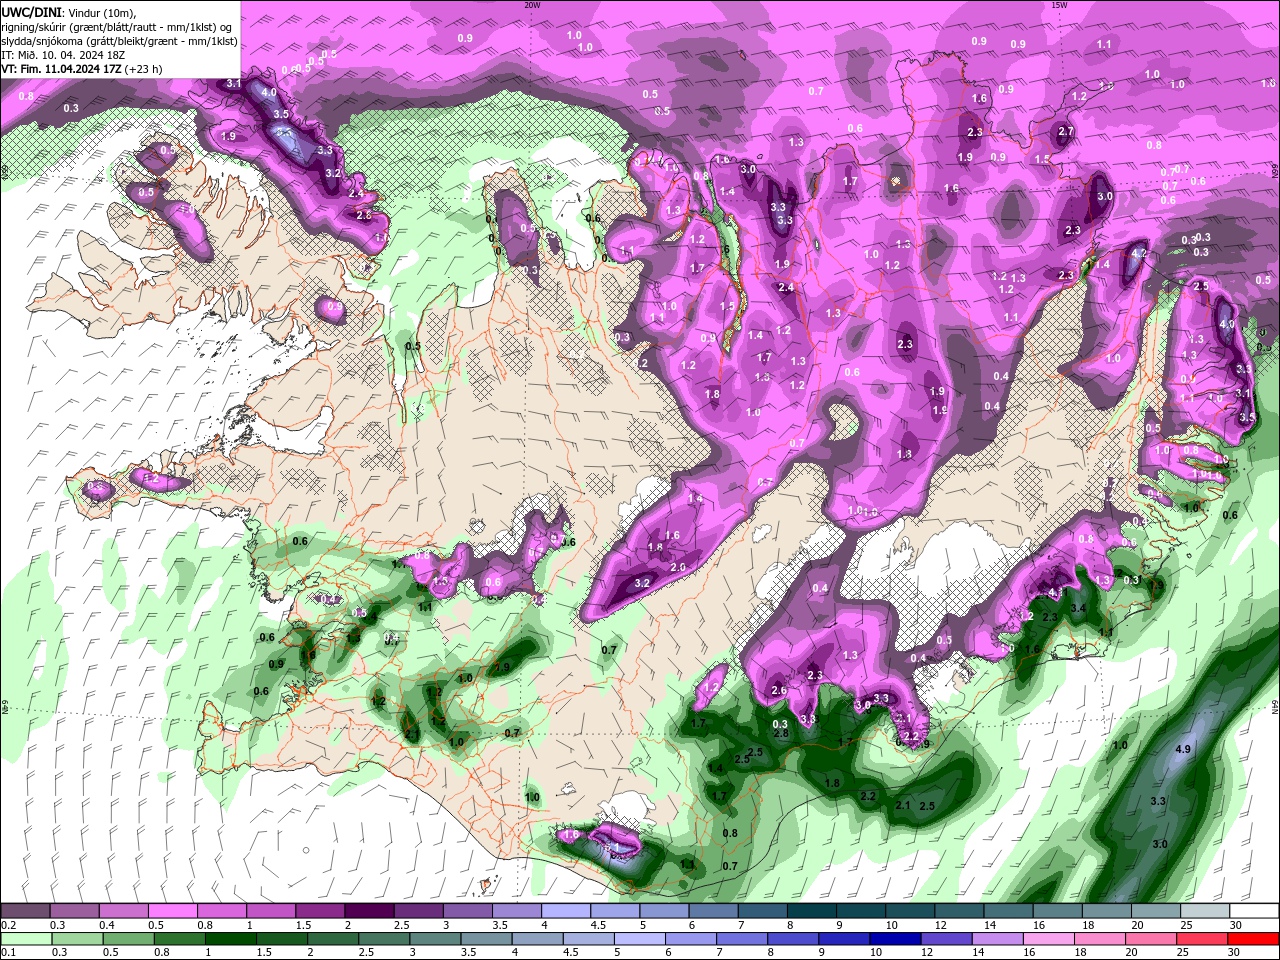
Task: Click the 15W longitude label
Action: click(x=1059, y=5)
